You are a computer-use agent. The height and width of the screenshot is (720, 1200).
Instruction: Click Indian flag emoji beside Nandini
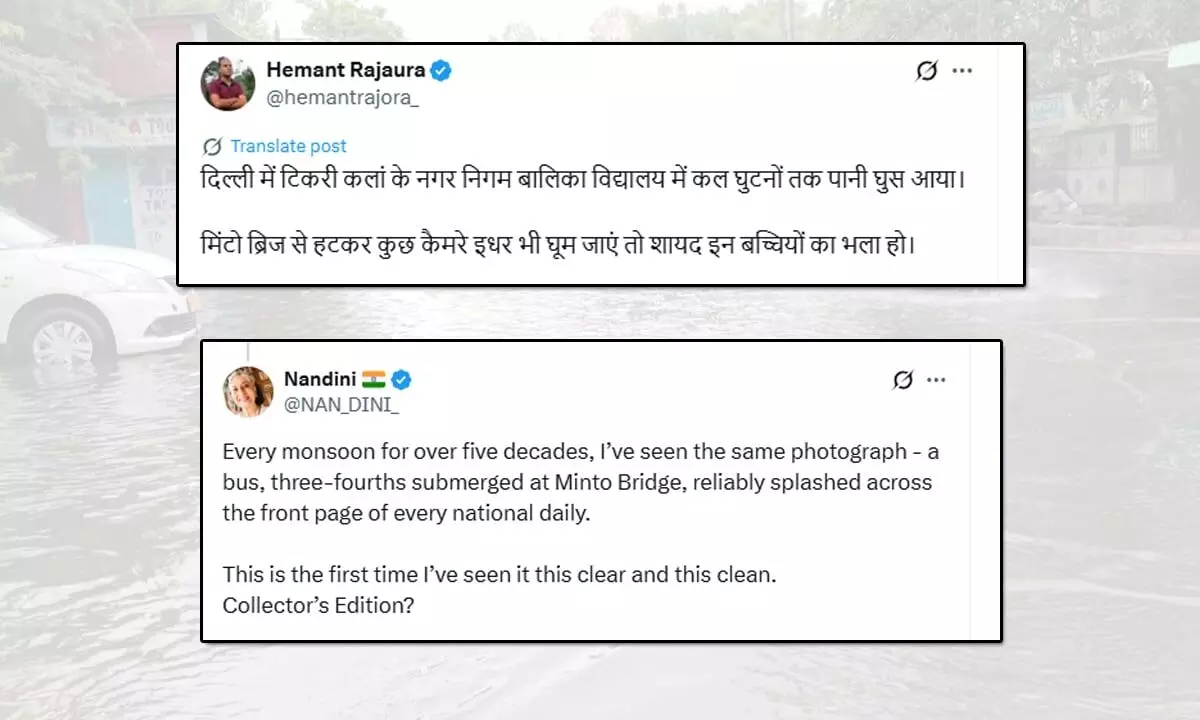pos(374,380)
